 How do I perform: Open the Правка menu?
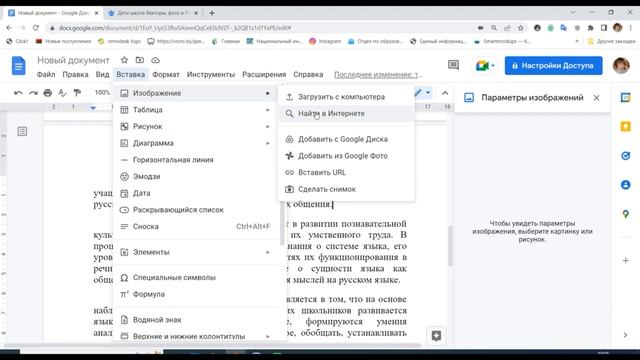pyautogui.click(x=75, y=75)
